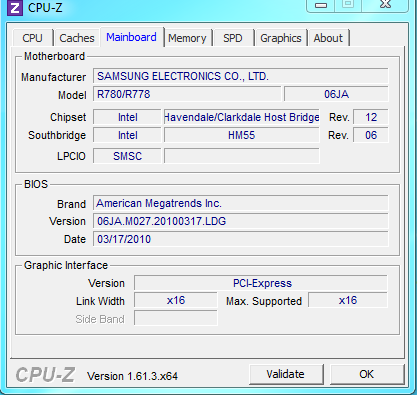417x395 pixels.
Task: Click the Manufacturer label
Action: (x=53, y=77)
